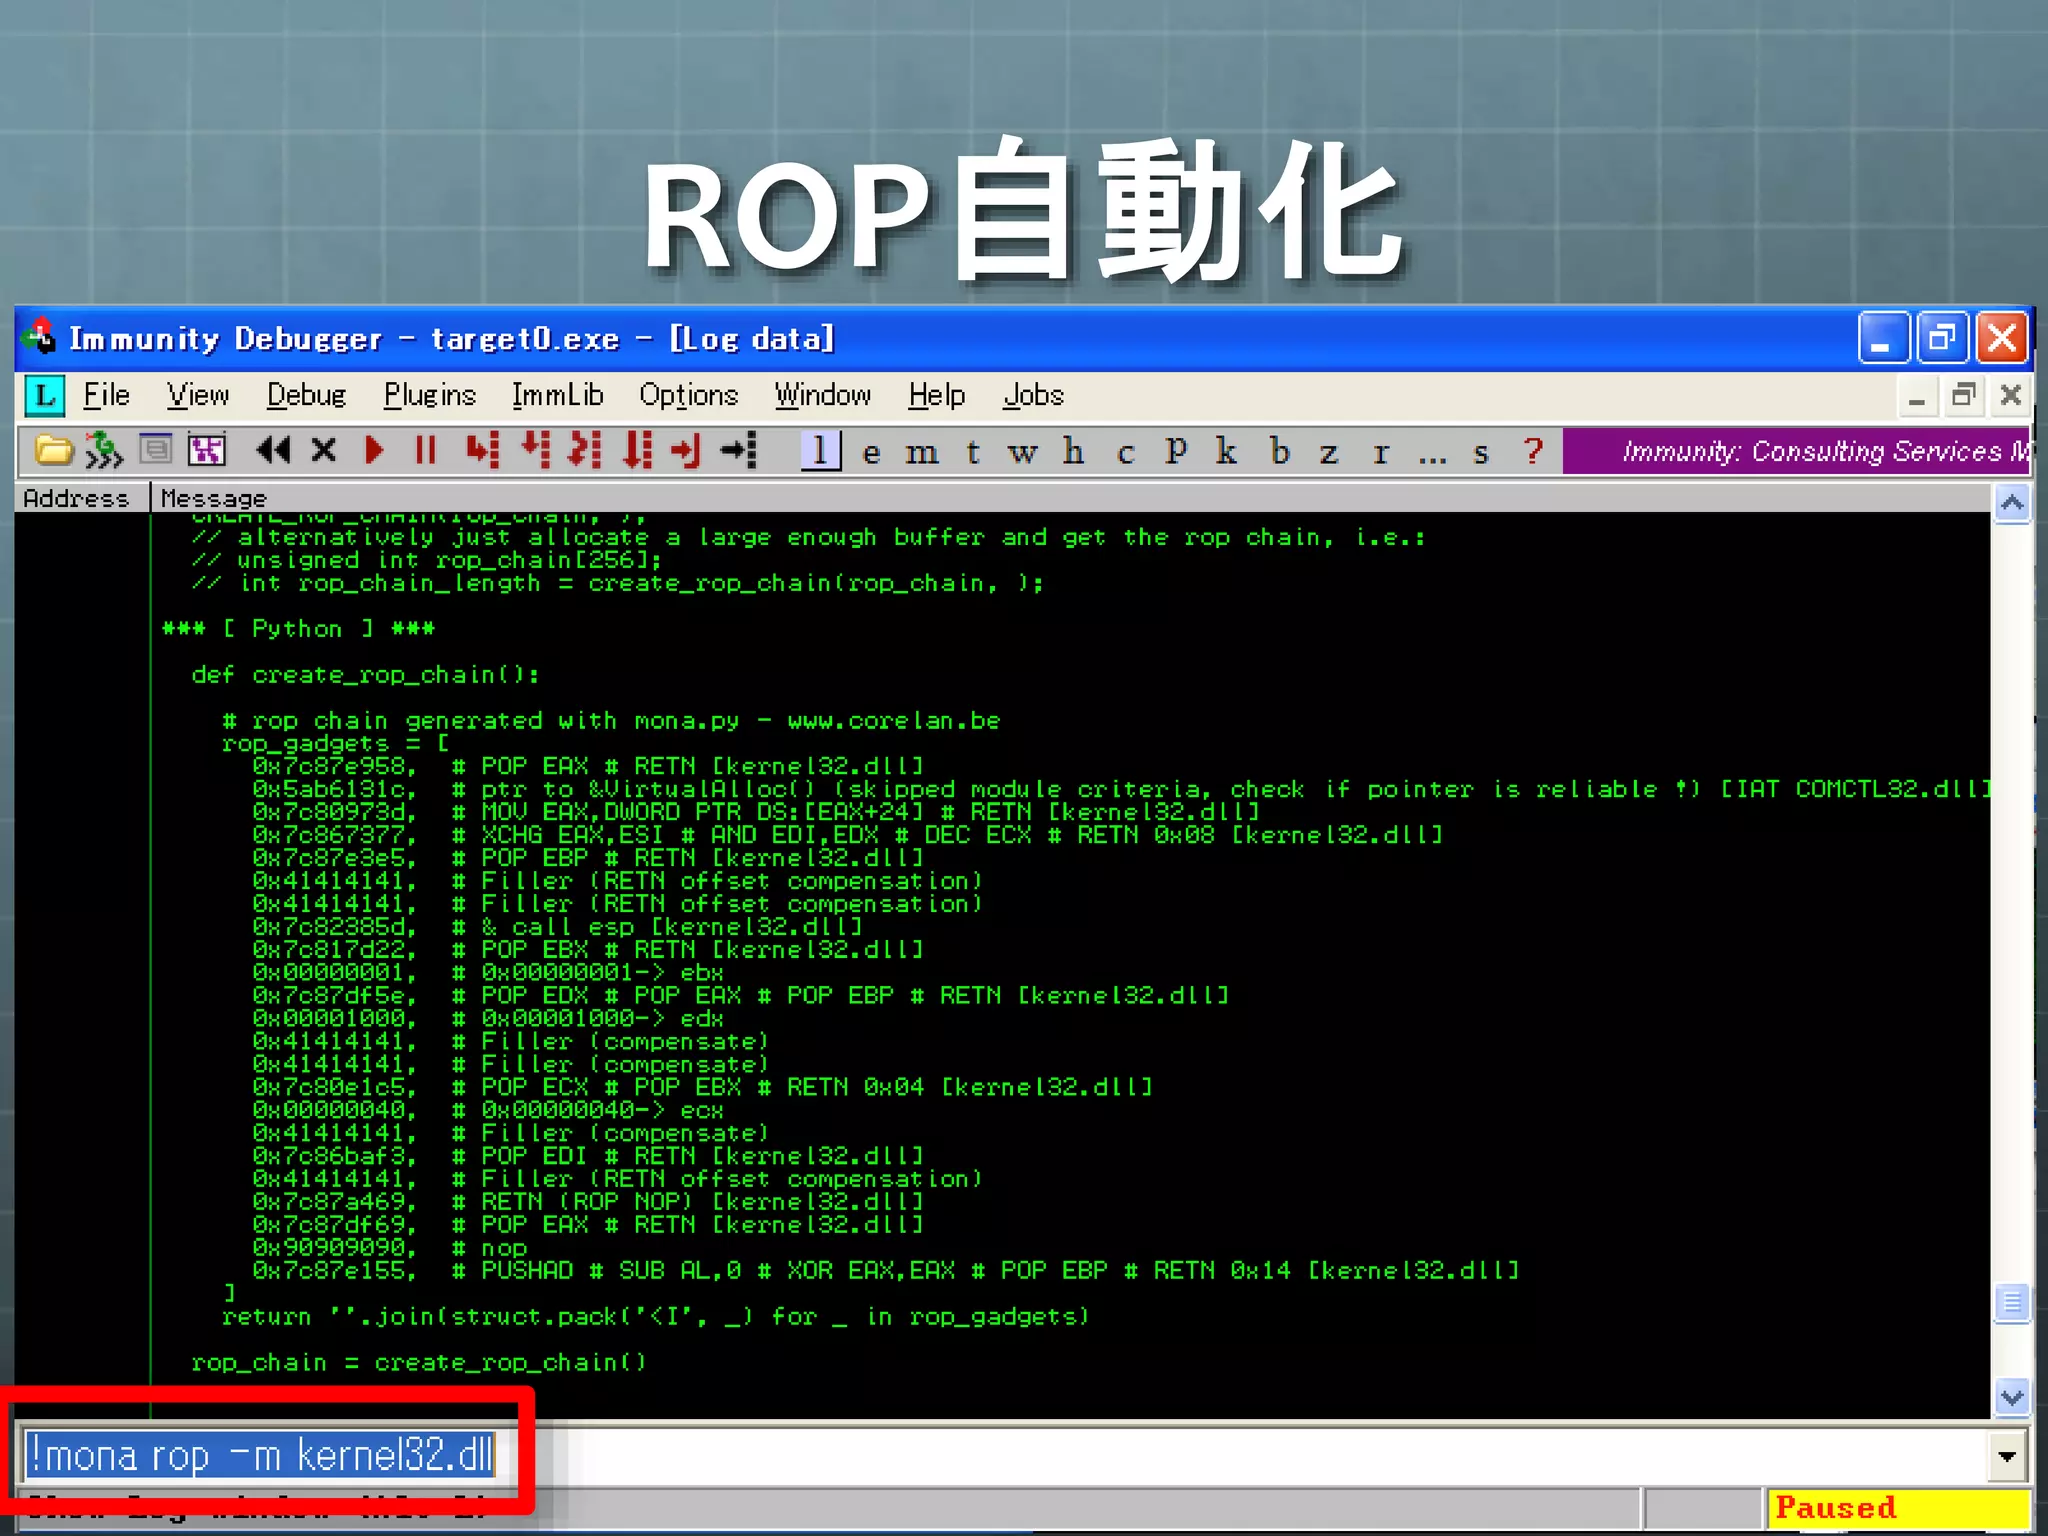2048x1536 pixels.
Task: Click the Trace into toolbar icon
Action: [x=585, y=451]
